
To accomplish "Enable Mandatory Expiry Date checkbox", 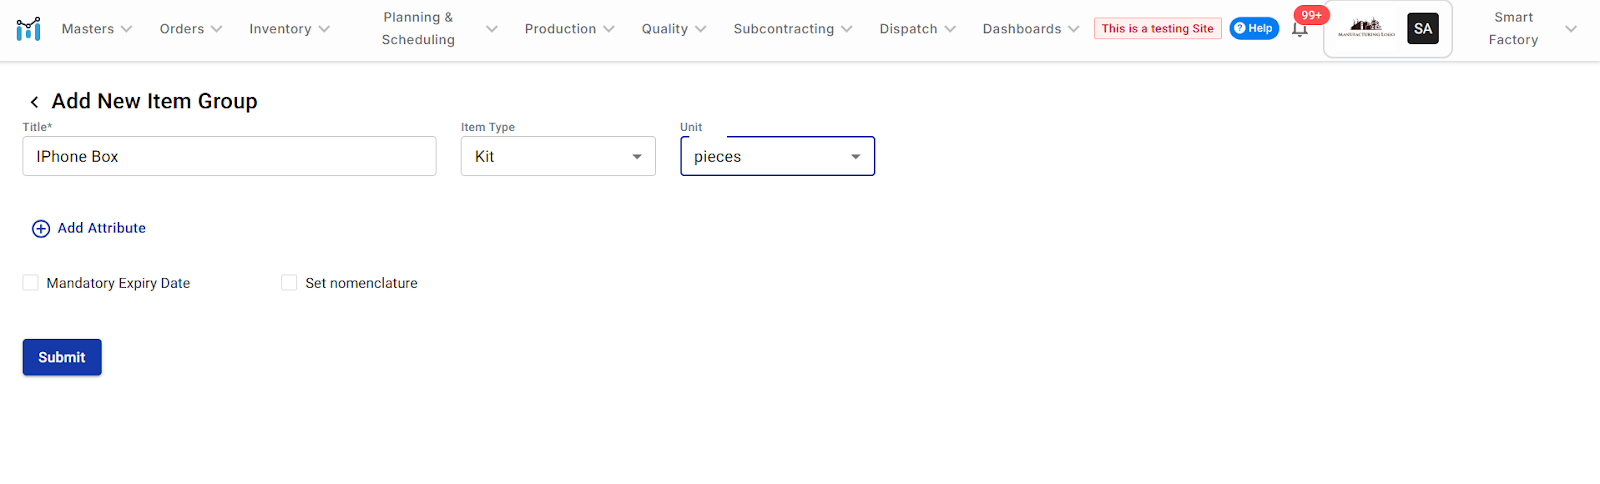I will [31, 283].
